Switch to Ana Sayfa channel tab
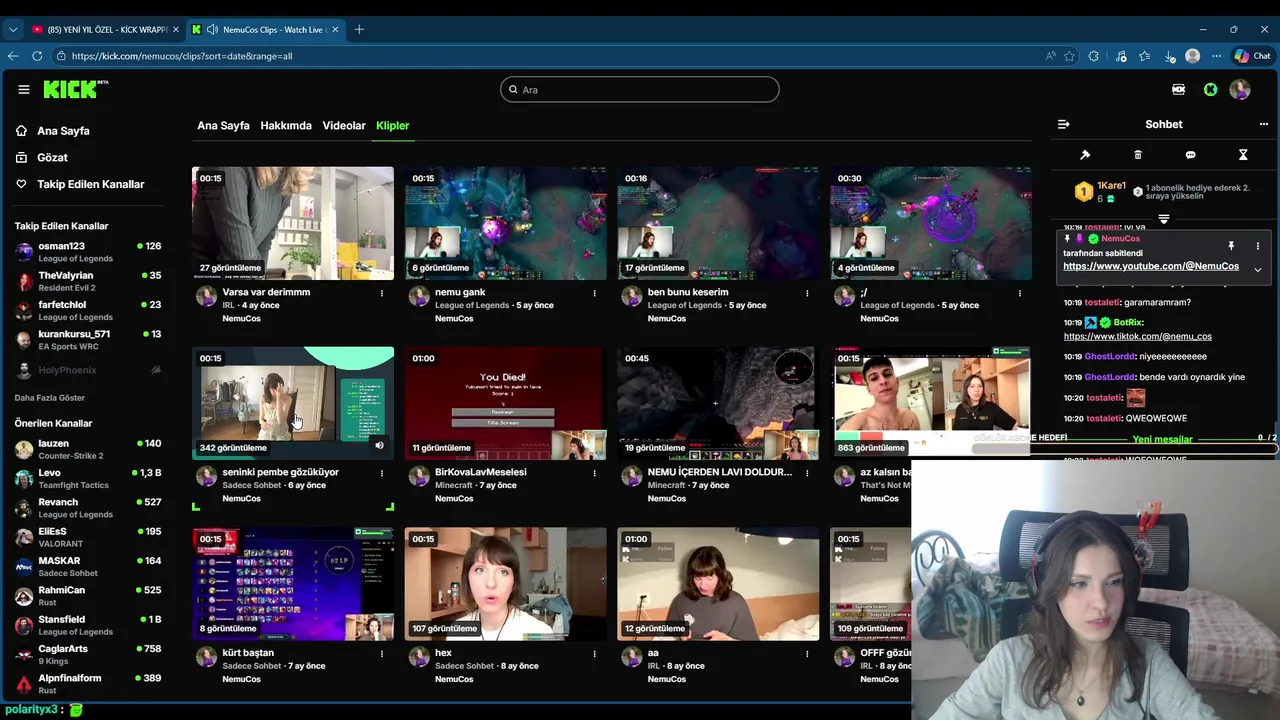This screenshot has width=1280, height=720. pos(223,126)
